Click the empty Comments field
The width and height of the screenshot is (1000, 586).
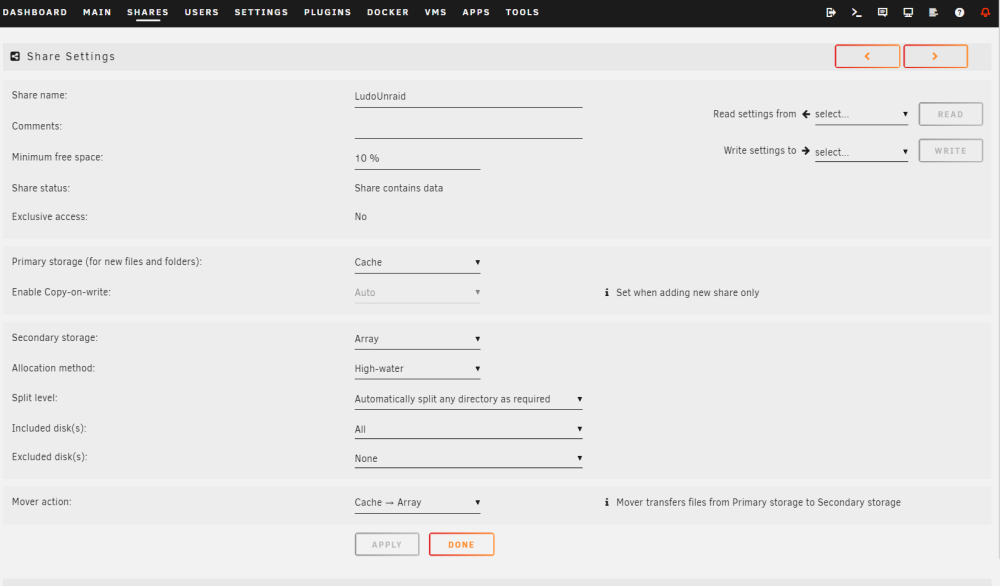[x=468, y=128]
